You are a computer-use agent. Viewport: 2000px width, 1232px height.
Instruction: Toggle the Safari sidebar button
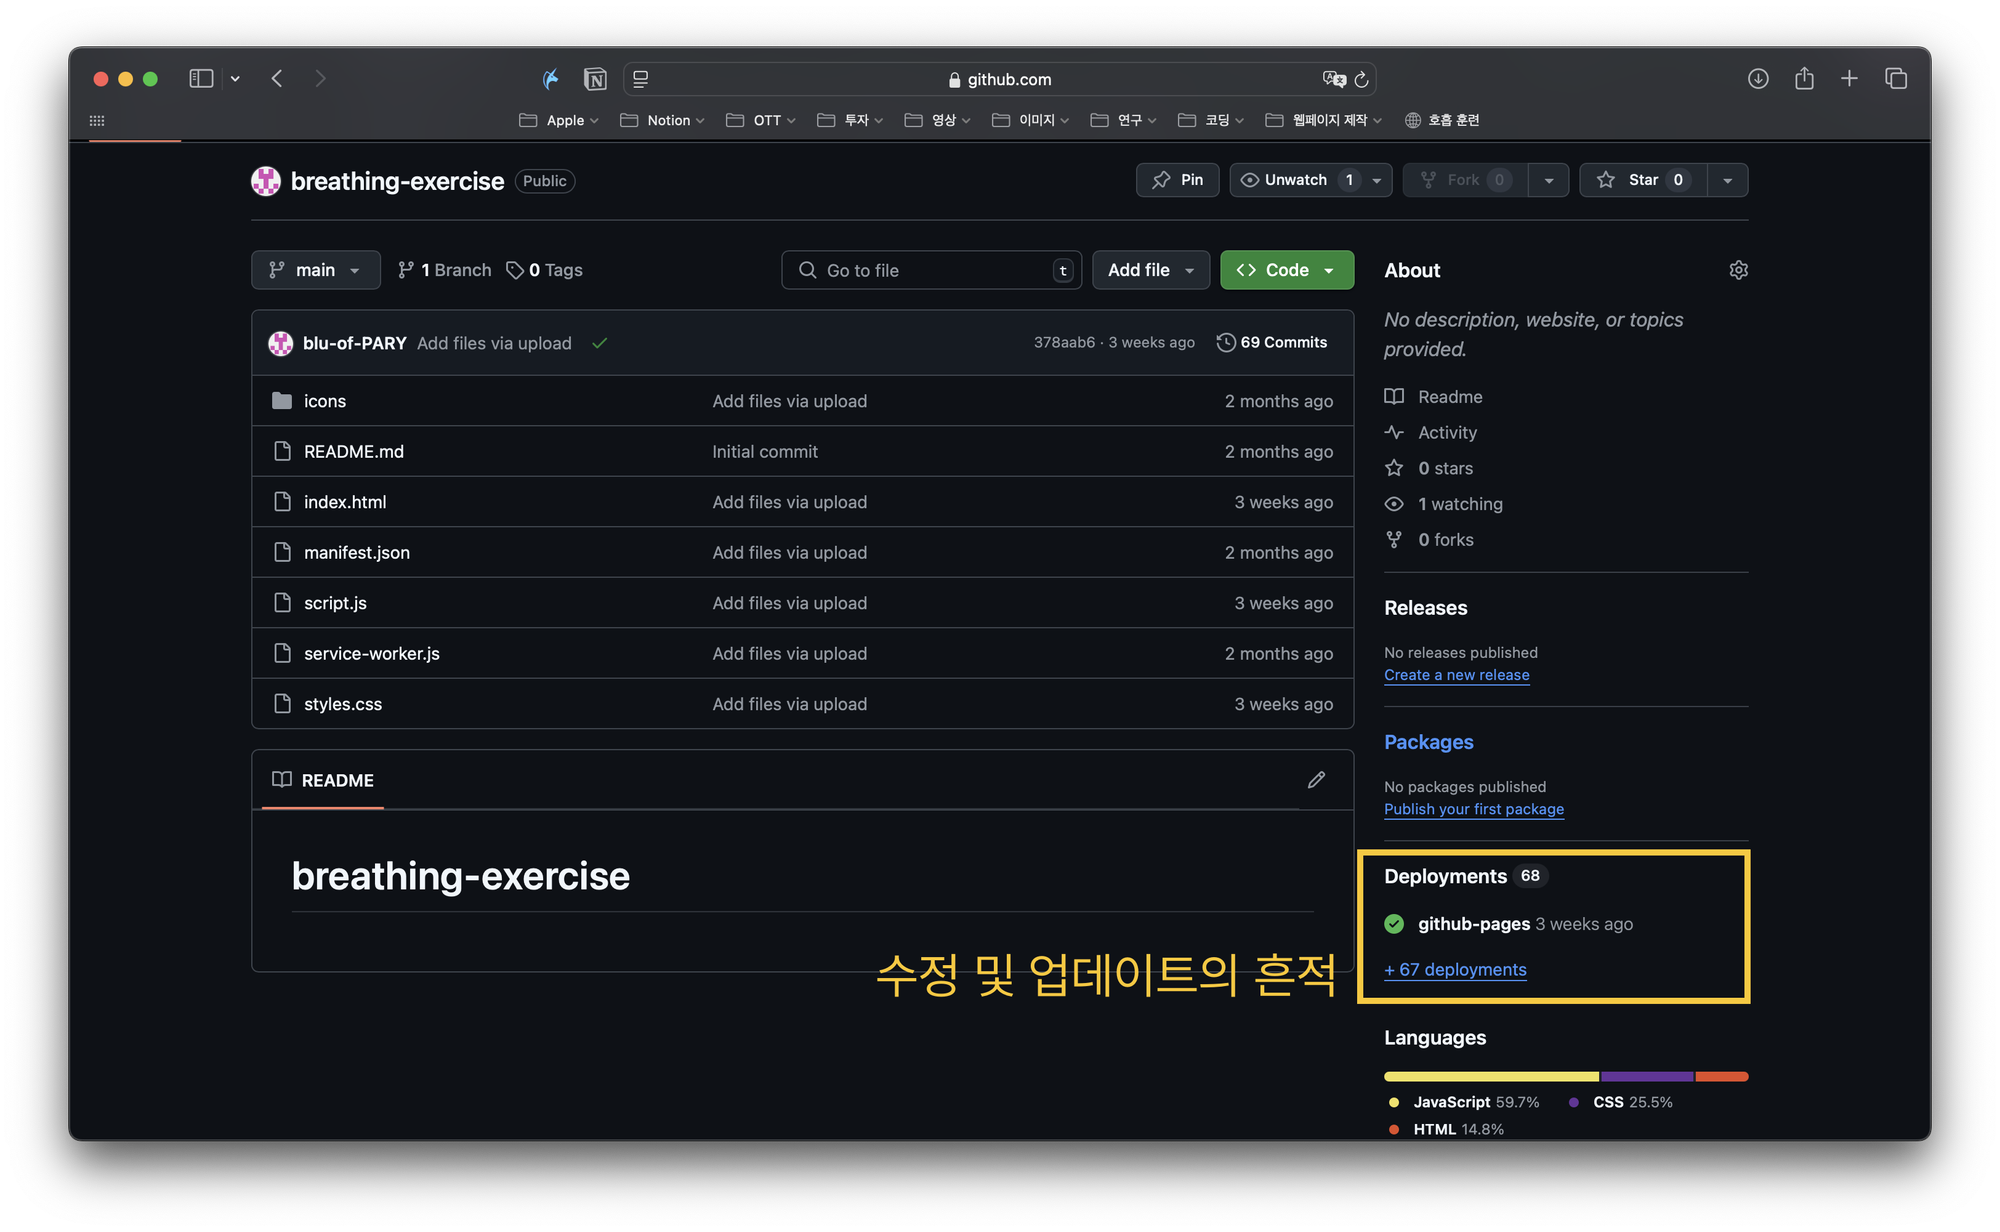201,78
